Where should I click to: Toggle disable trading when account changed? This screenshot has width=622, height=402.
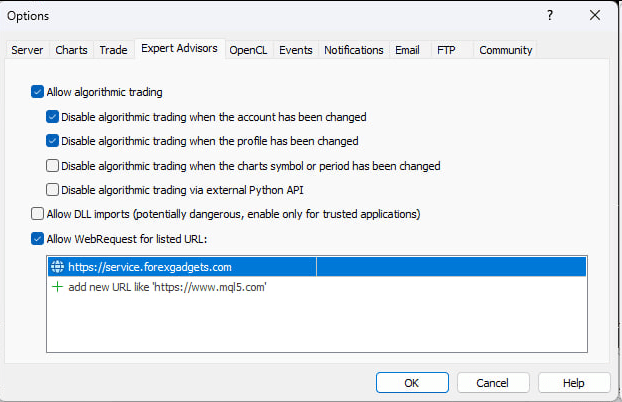pyautogui.click(x=52, y=117)
